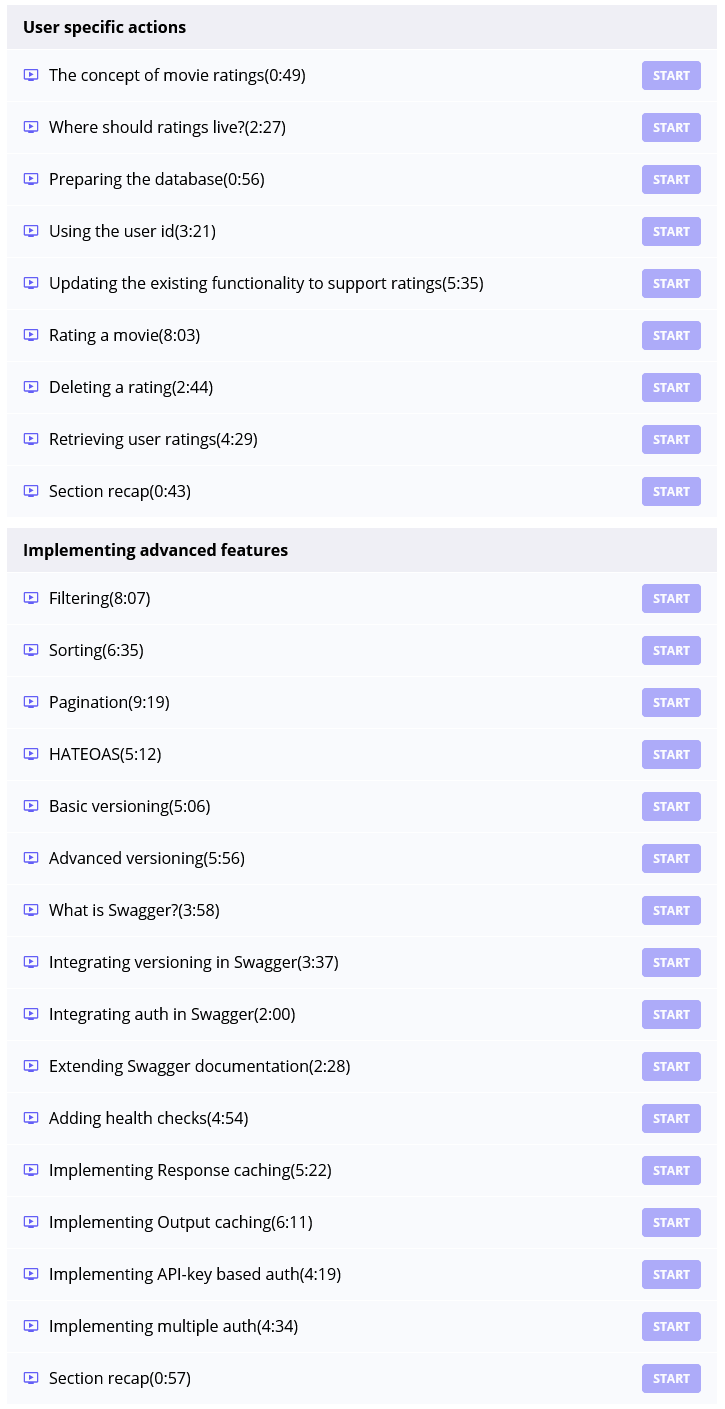Click video icon beside 'What is Swagger?'
Image resolution: width=725 pixels, height=1409 pixels.
(31, 910)
